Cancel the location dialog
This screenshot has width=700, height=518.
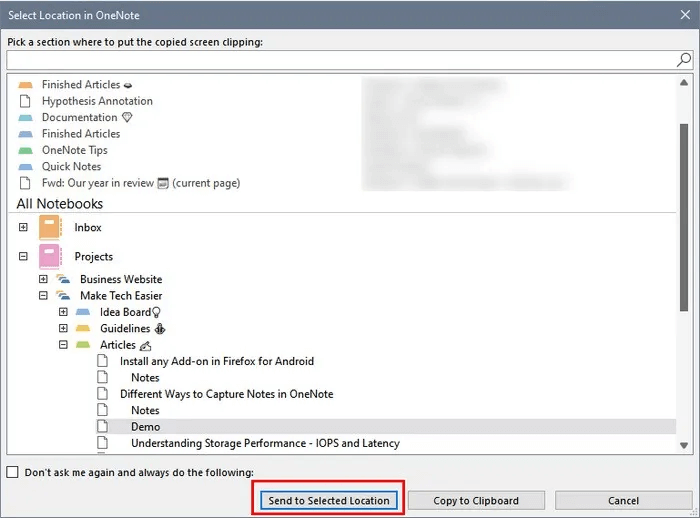tap(623, 501)
